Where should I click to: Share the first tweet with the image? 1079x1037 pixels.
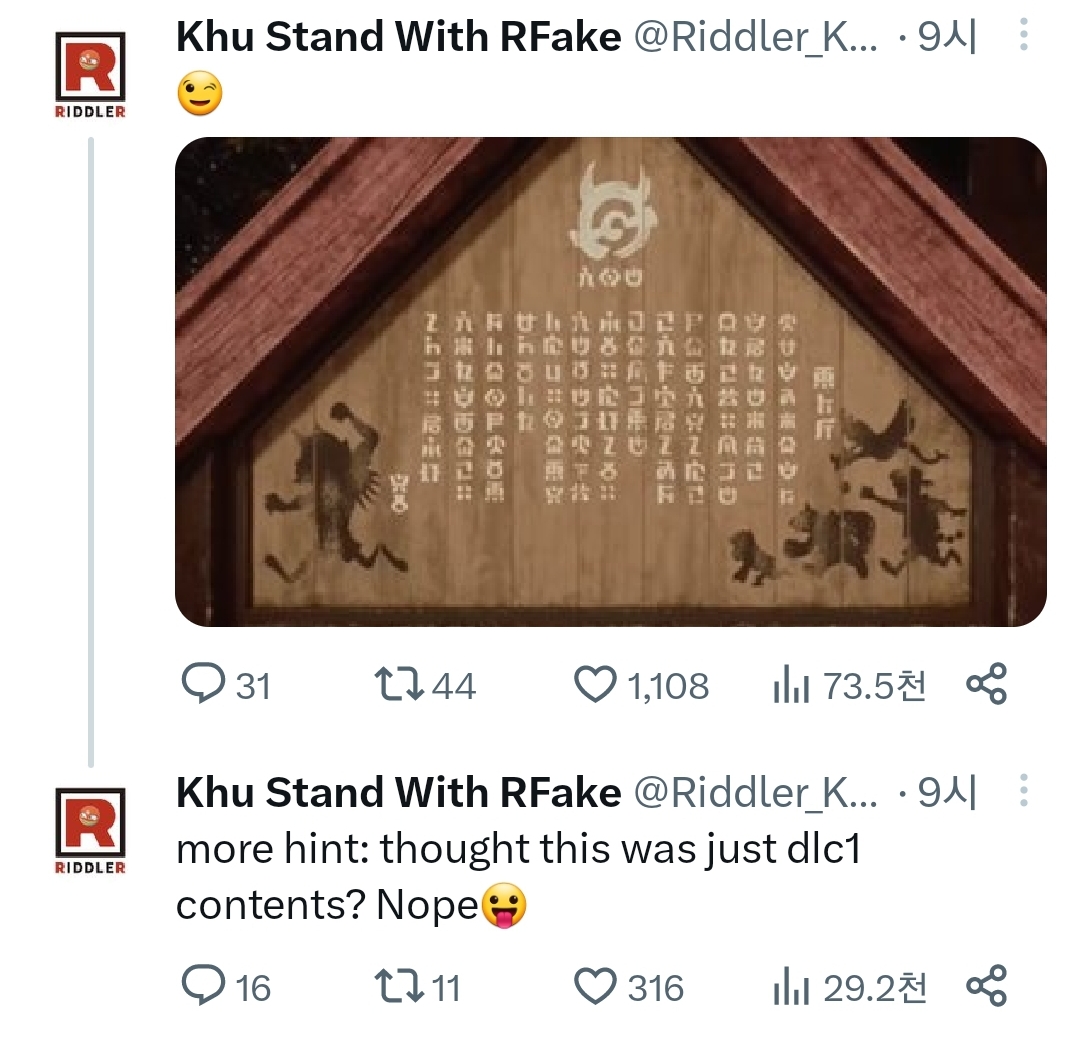pyautogui.click(x=987, y=683)
